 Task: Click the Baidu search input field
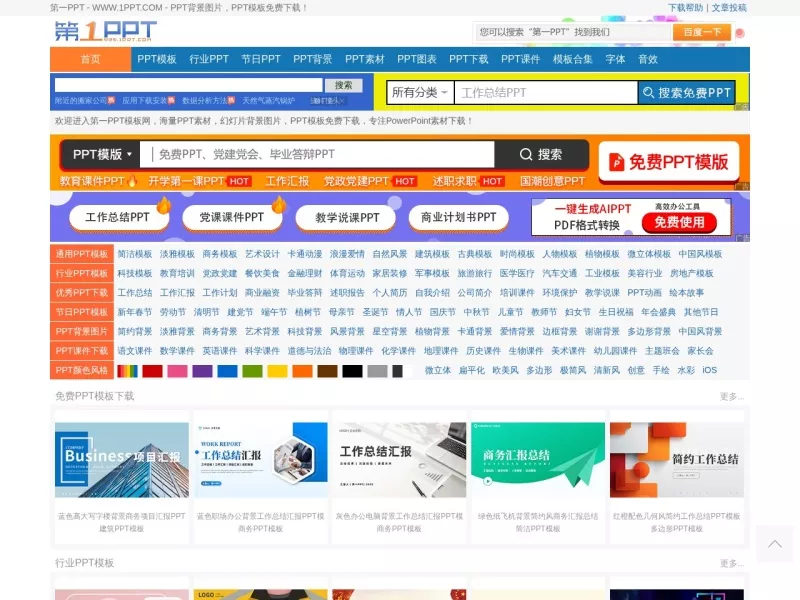(x=573, y=32)
